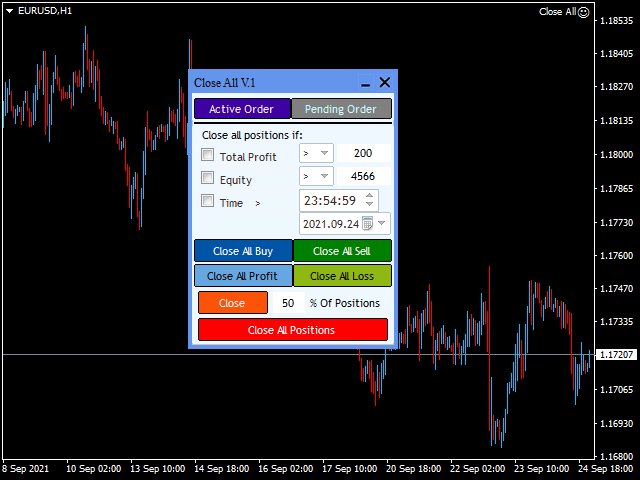
Task: Click the percent of positions field showing 50
Action: click(287, 303)
